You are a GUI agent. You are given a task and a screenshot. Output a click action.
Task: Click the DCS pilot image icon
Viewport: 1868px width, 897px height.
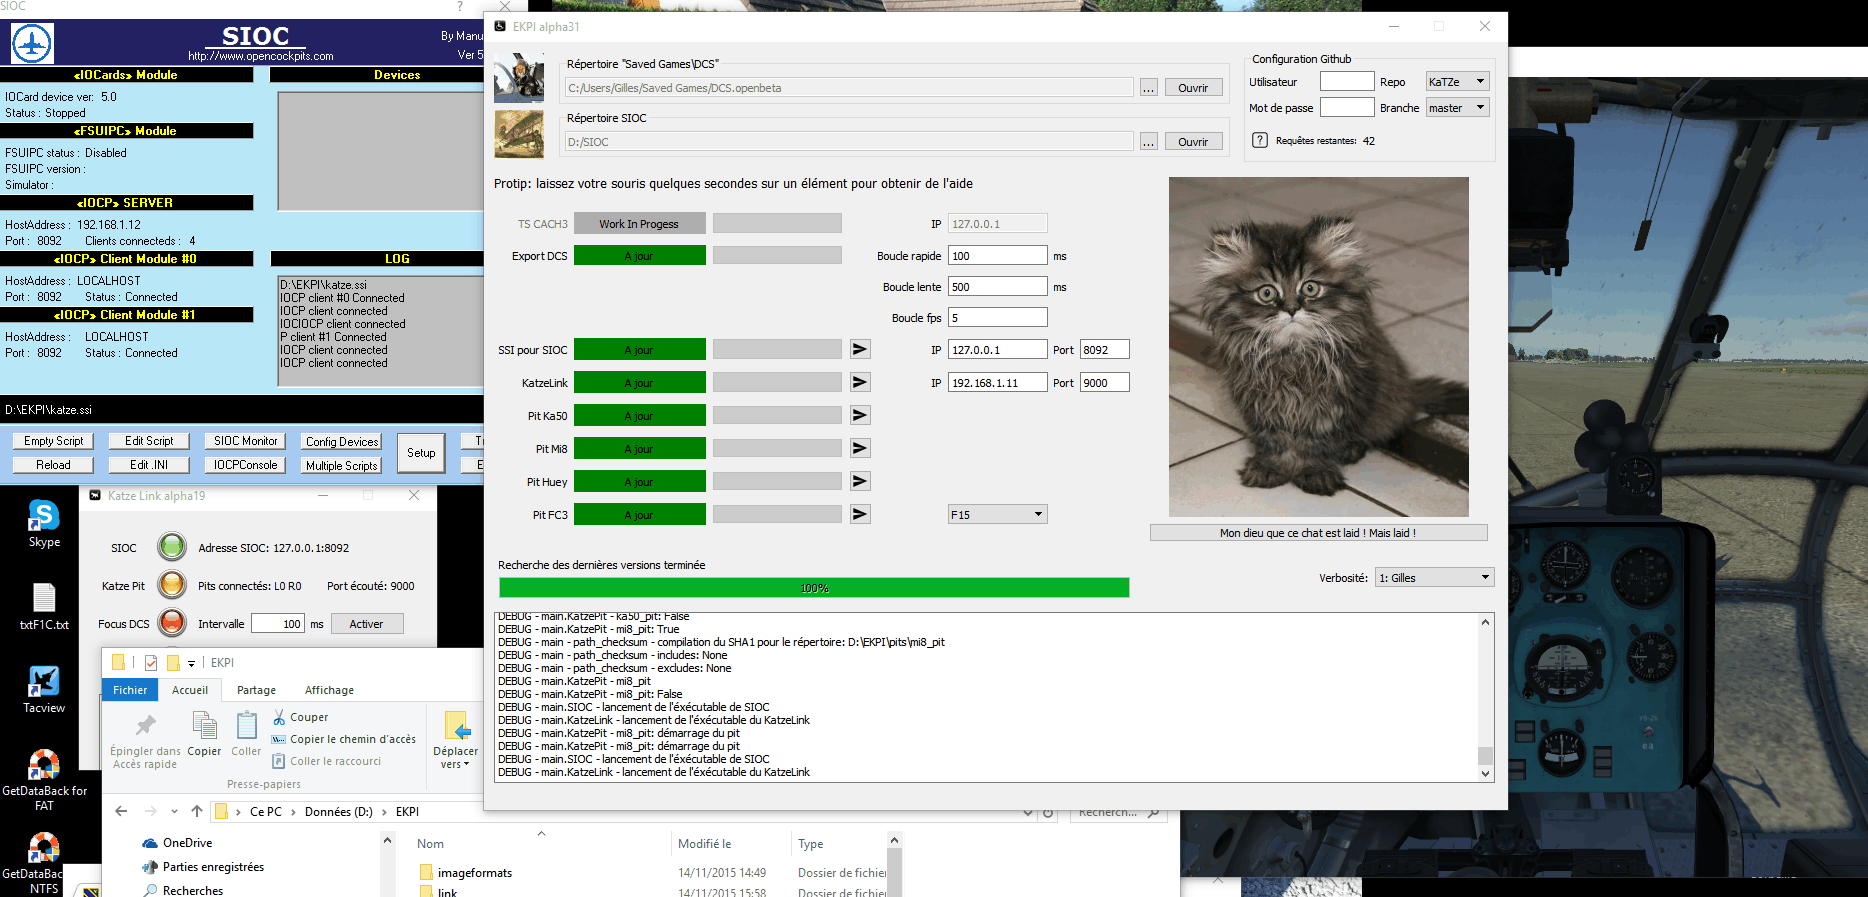coord(519,77)
